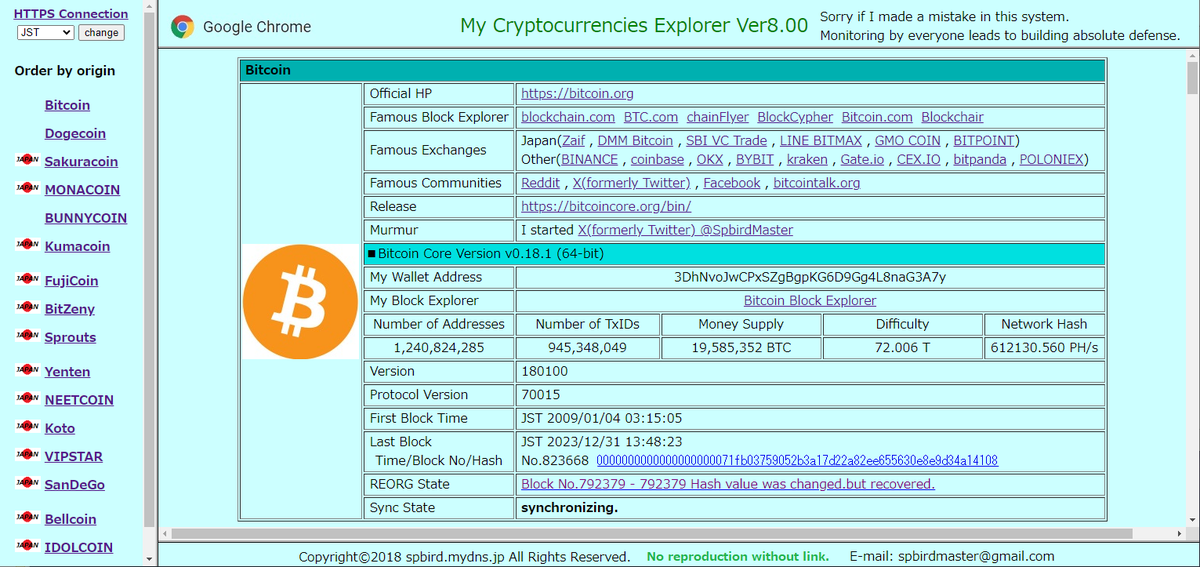Click the Japan flag beside Yenten
The height and width of the screenshot is (567, 1200).
click(27, 370)
